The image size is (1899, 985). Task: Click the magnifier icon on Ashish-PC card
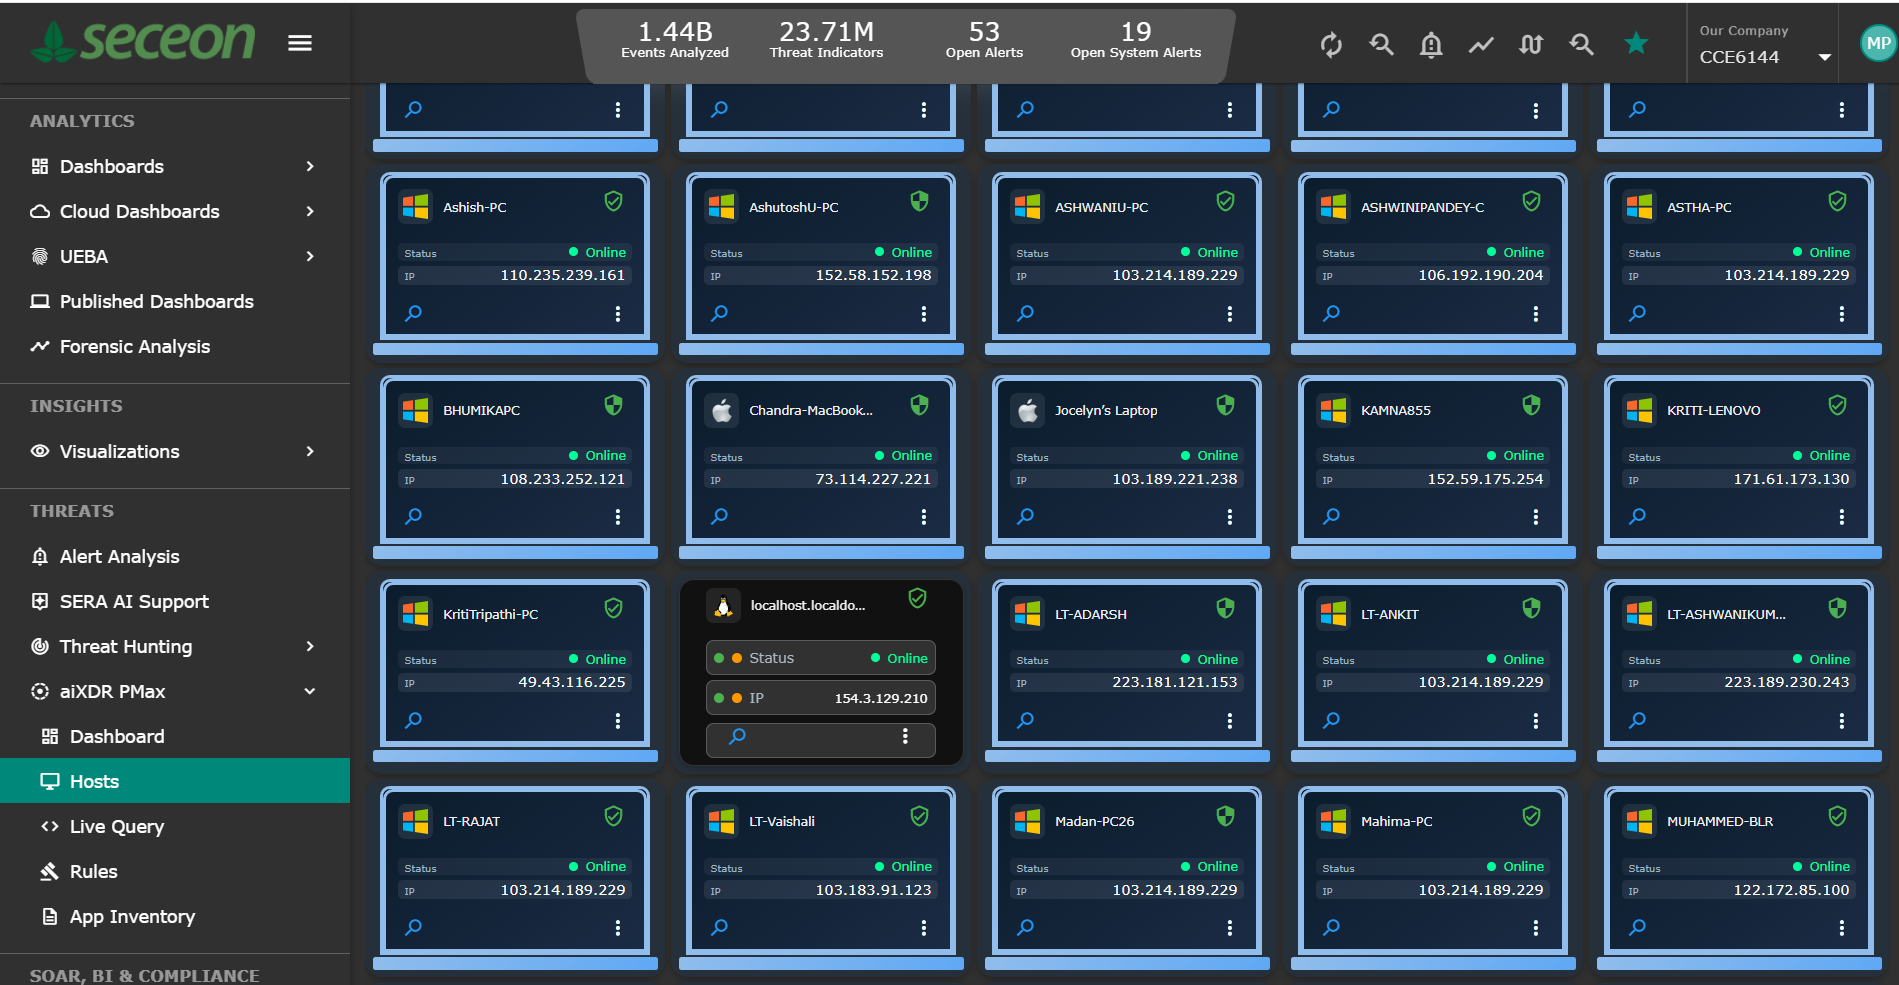coord(413,313)
